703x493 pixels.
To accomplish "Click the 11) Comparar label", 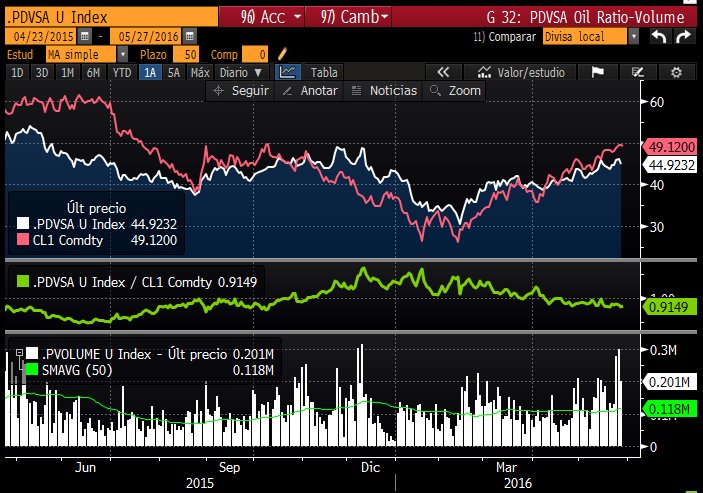I will 504,37.
